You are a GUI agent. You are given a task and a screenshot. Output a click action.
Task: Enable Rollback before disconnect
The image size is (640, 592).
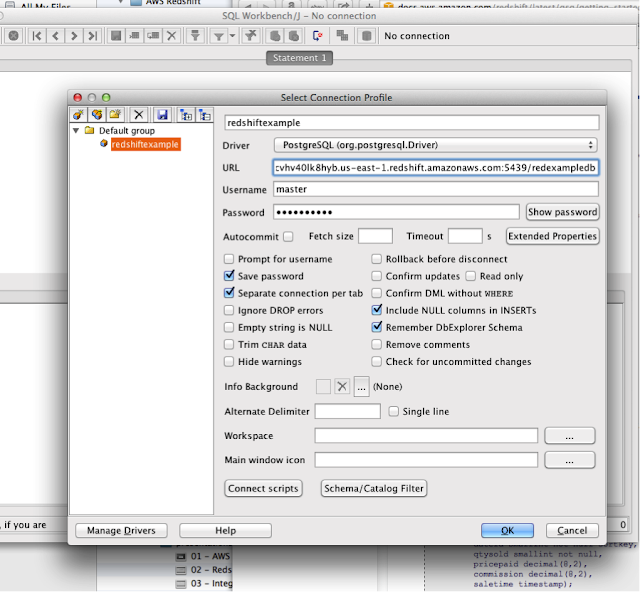376,259
